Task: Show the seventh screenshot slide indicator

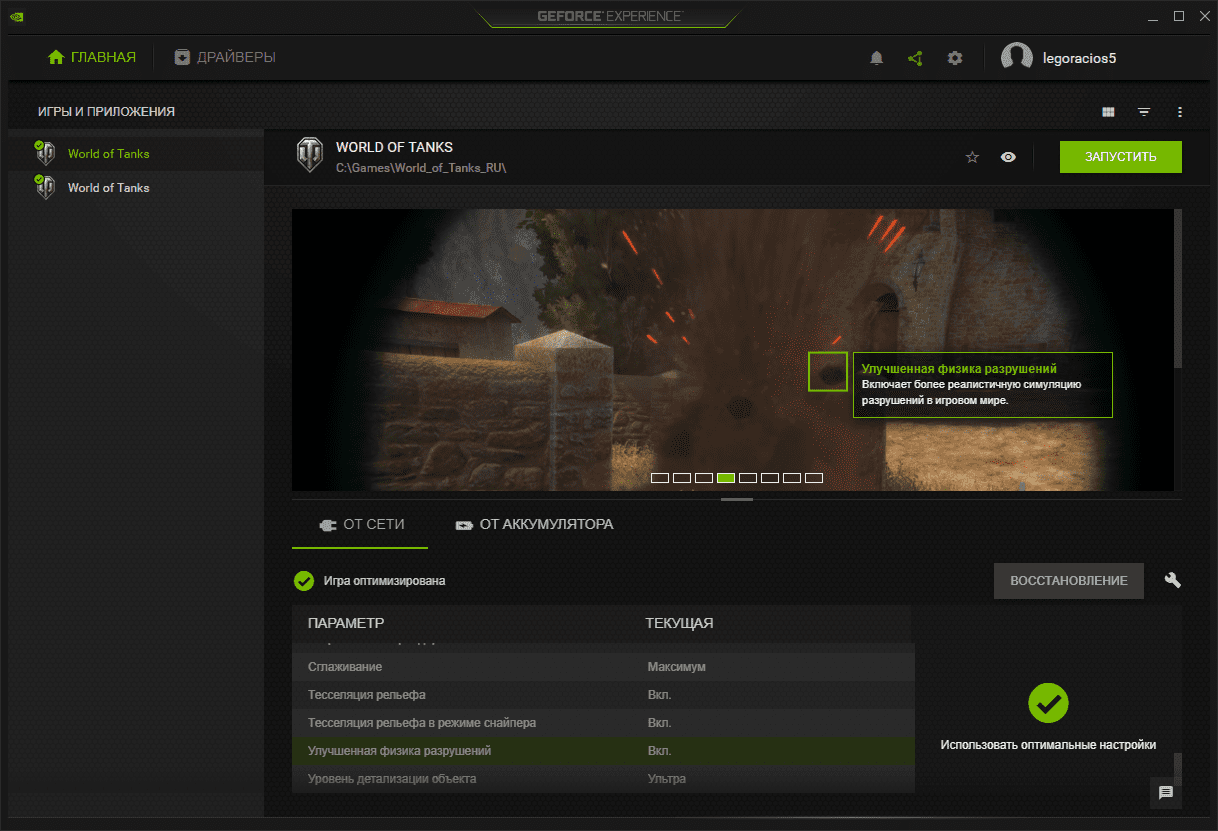Action: [x=792, y=478]
